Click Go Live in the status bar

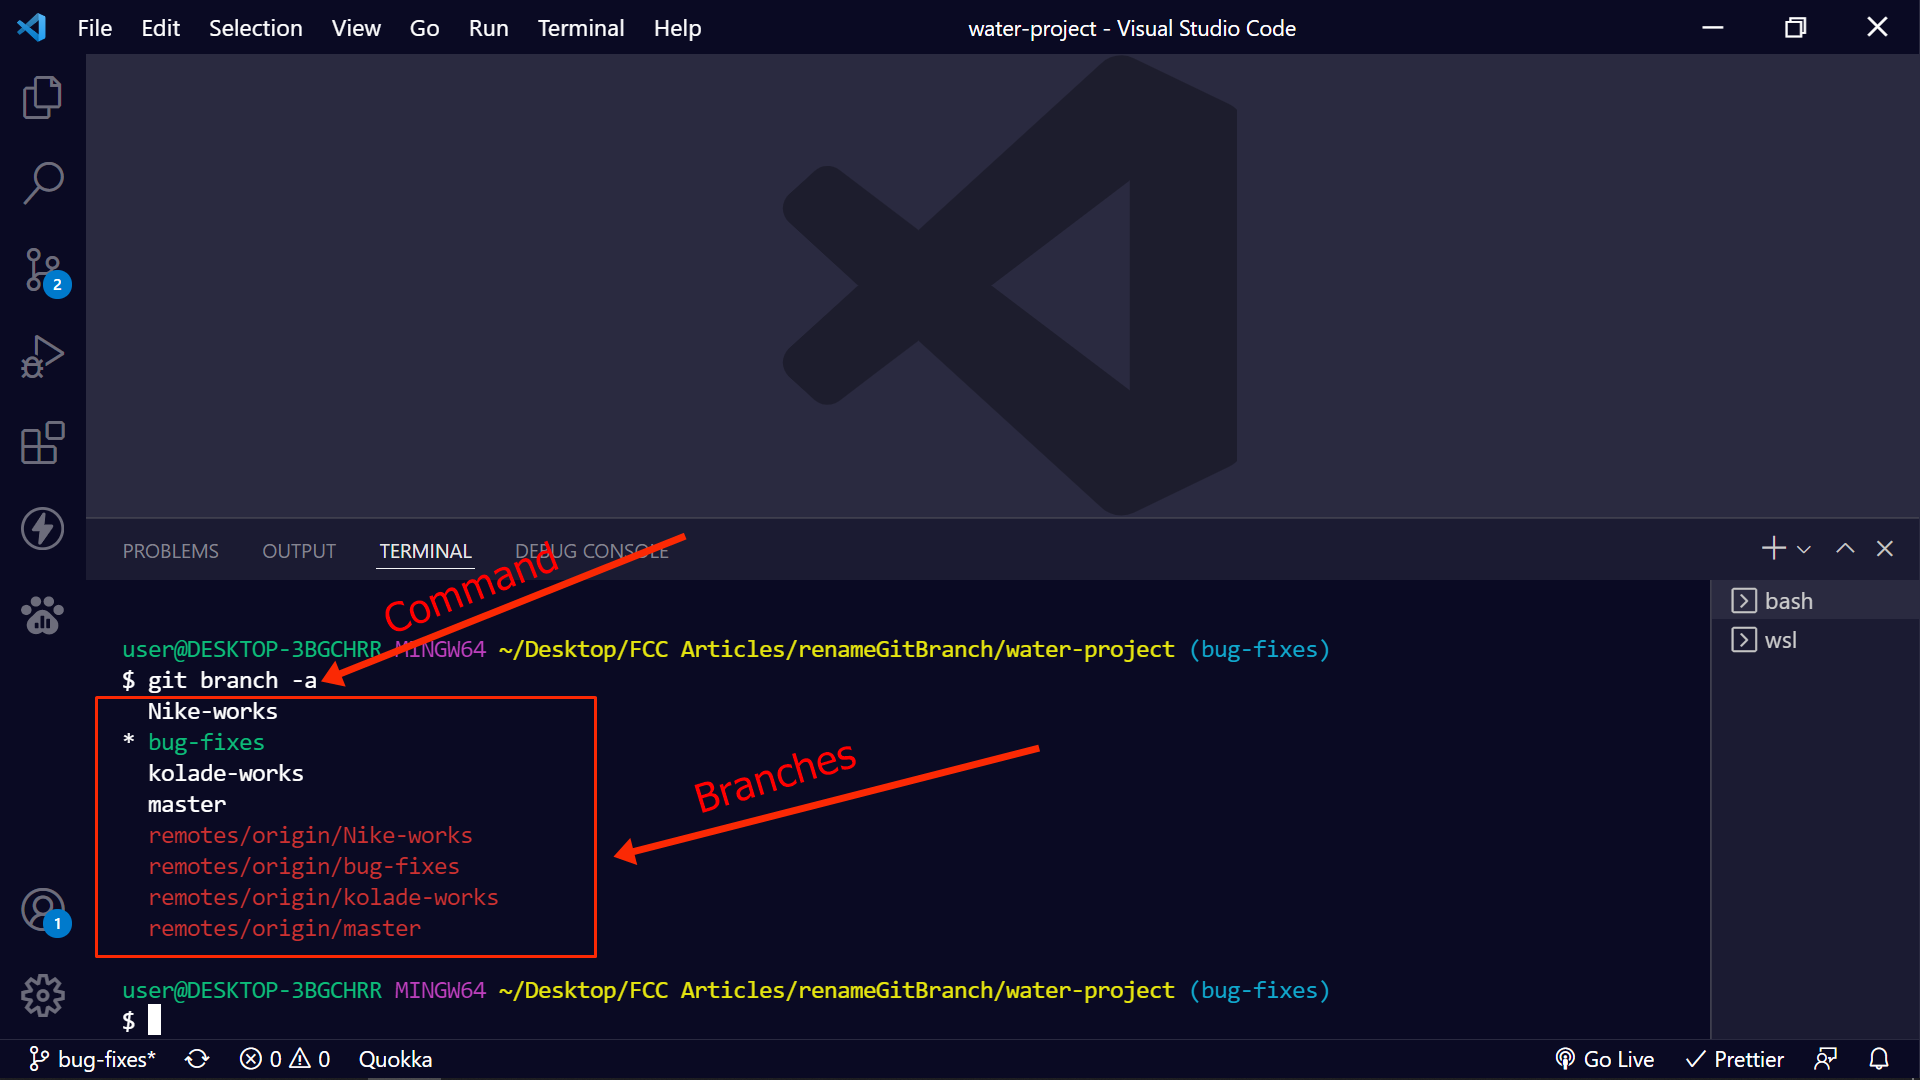tap(1605, 1059)
